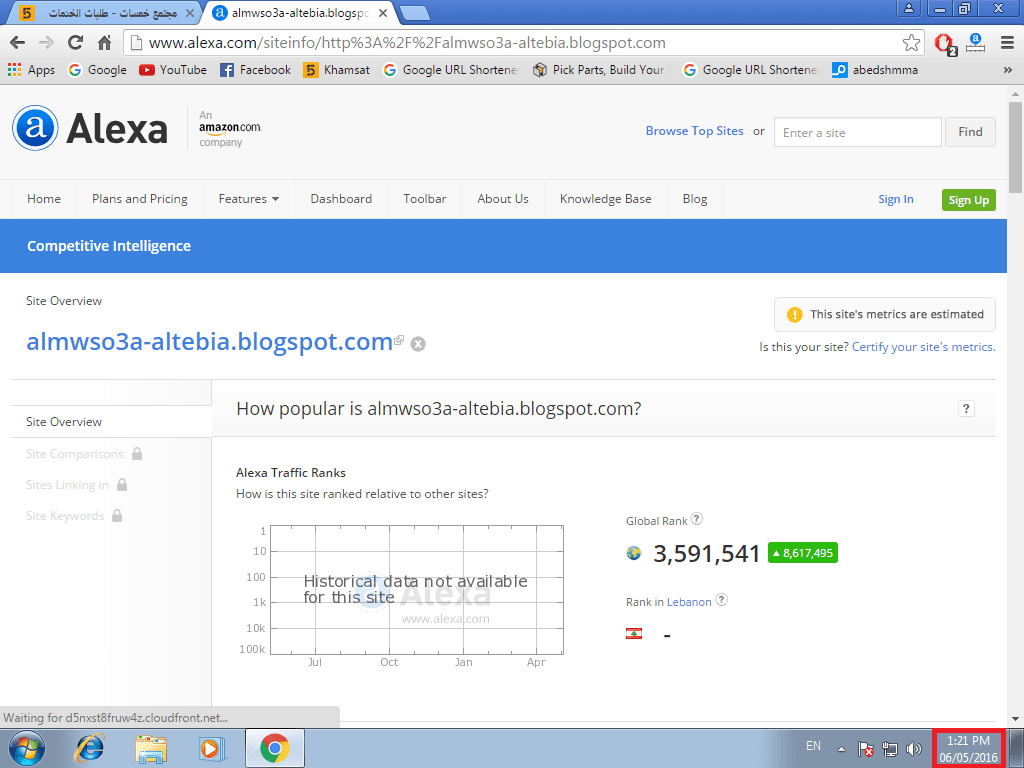Click the Find button
The height and width of the screenshot is (768, 1024).
[x=970, y=132]
